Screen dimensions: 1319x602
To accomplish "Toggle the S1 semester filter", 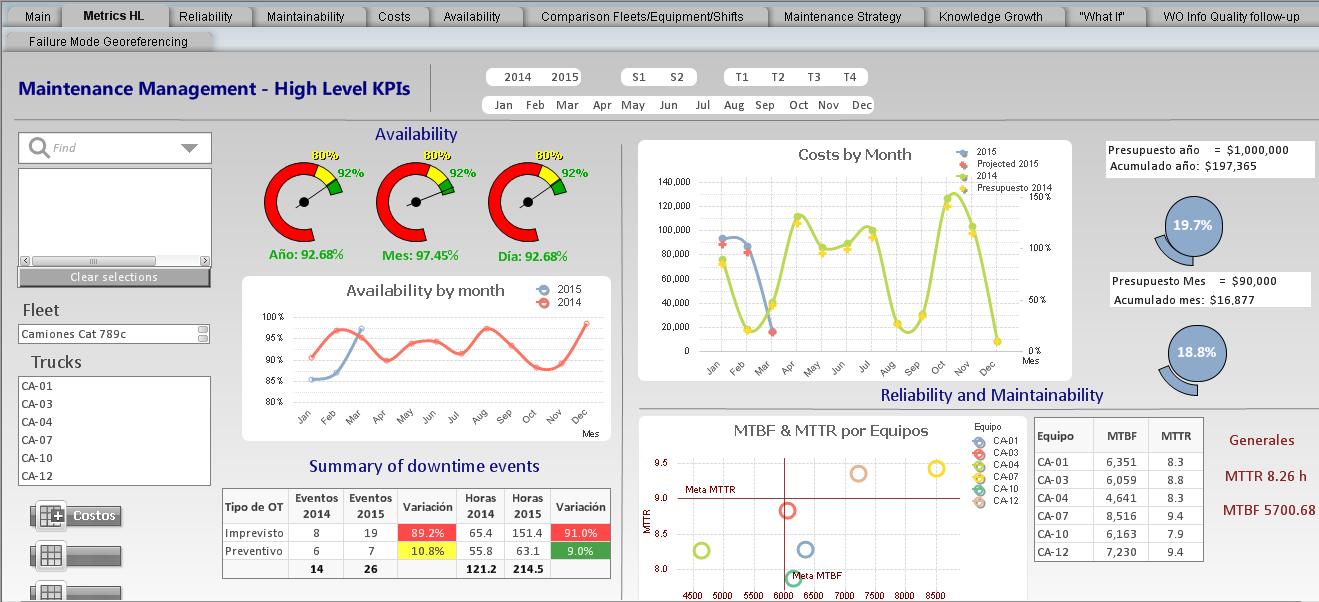I will coord(639,77).
